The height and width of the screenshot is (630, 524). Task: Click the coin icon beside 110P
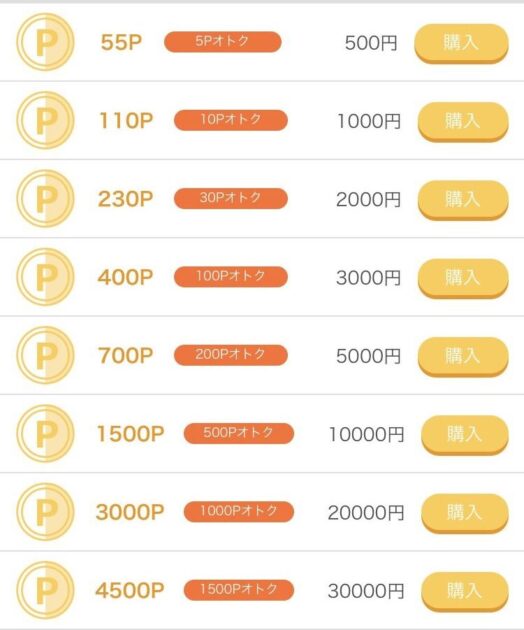(45, 120)
